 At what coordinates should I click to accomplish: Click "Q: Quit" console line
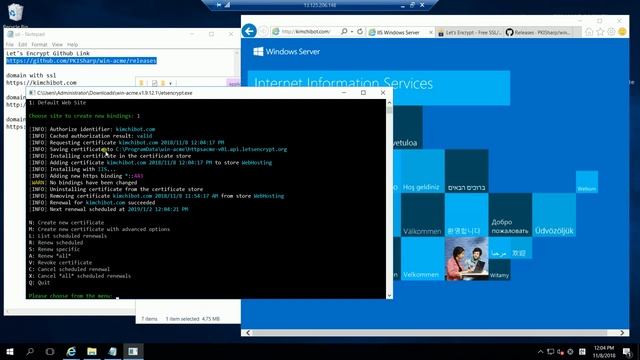39,283
